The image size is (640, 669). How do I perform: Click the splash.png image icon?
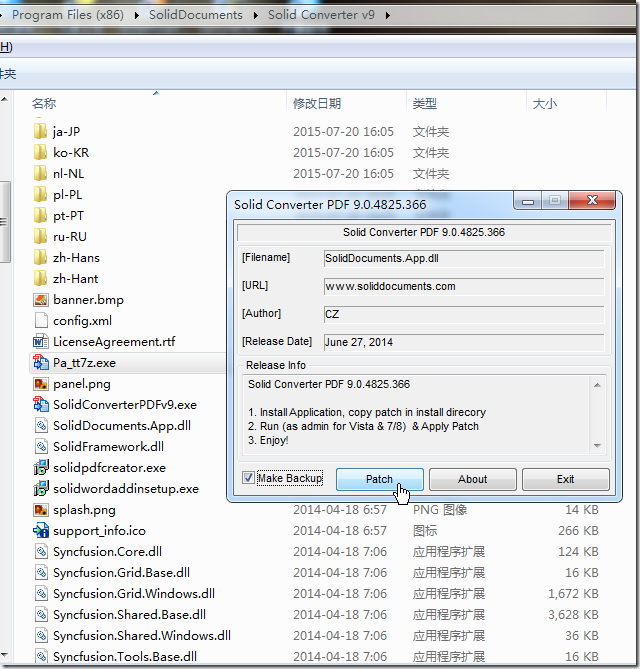tap(41, 509)
